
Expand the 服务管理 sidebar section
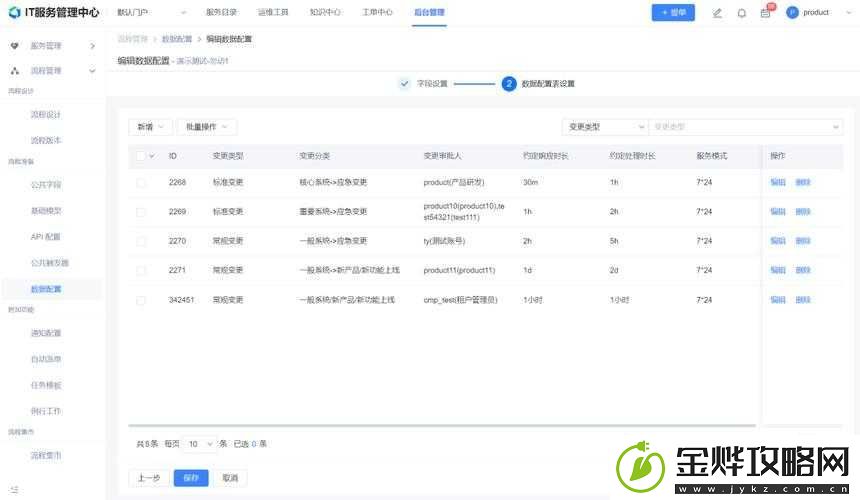coord(92,46)
